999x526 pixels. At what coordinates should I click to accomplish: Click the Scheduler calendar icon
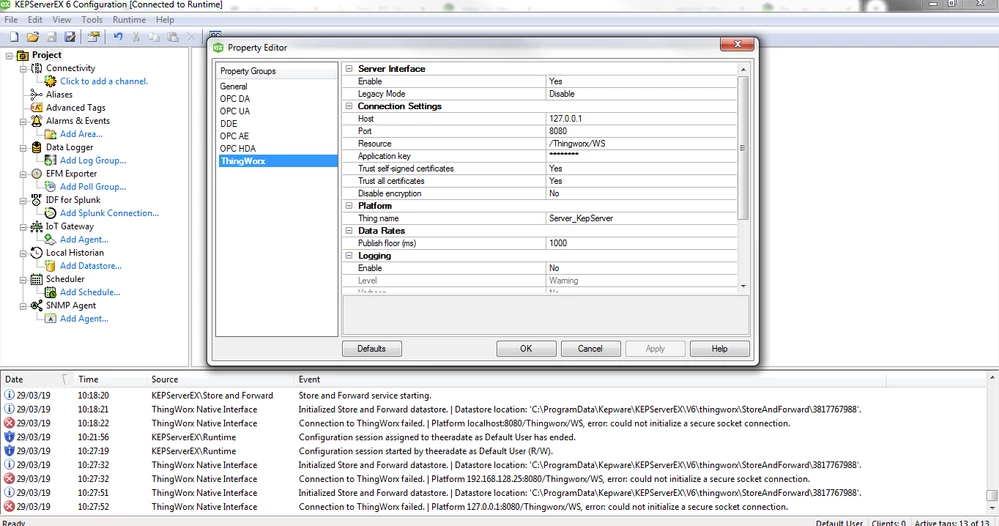coord(36,279)
